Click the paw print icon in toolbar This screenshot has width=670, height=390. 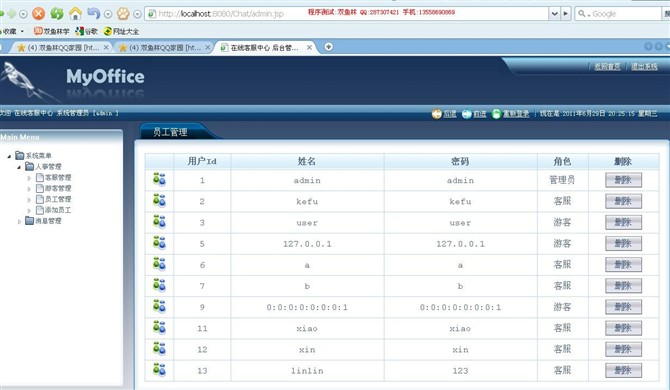point(123,14)
